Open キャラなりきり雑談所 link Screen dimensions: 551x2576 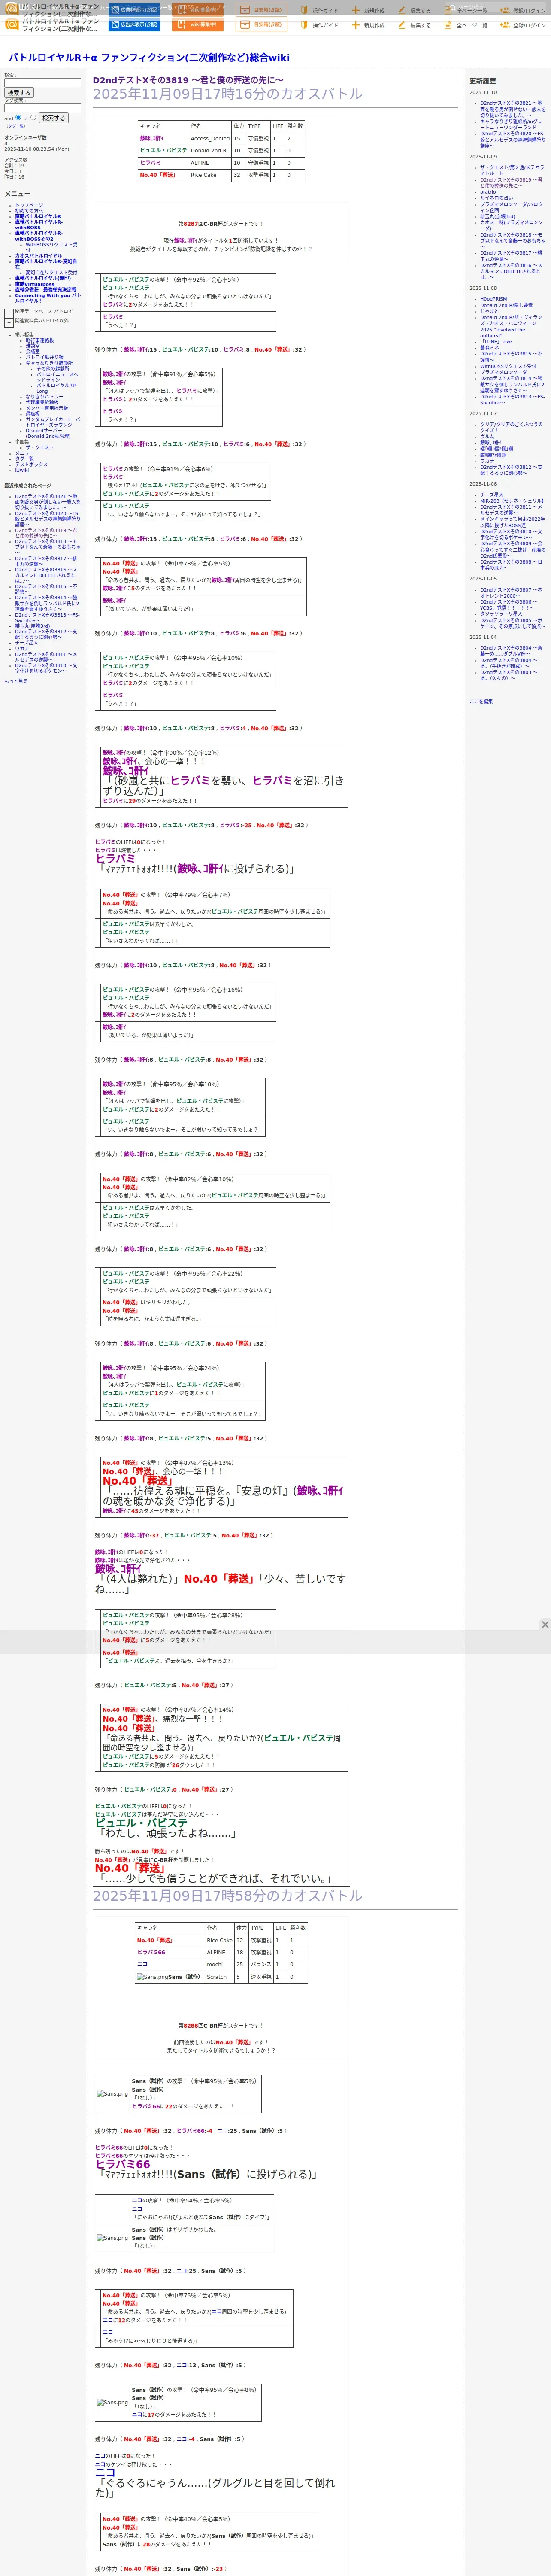49,363
